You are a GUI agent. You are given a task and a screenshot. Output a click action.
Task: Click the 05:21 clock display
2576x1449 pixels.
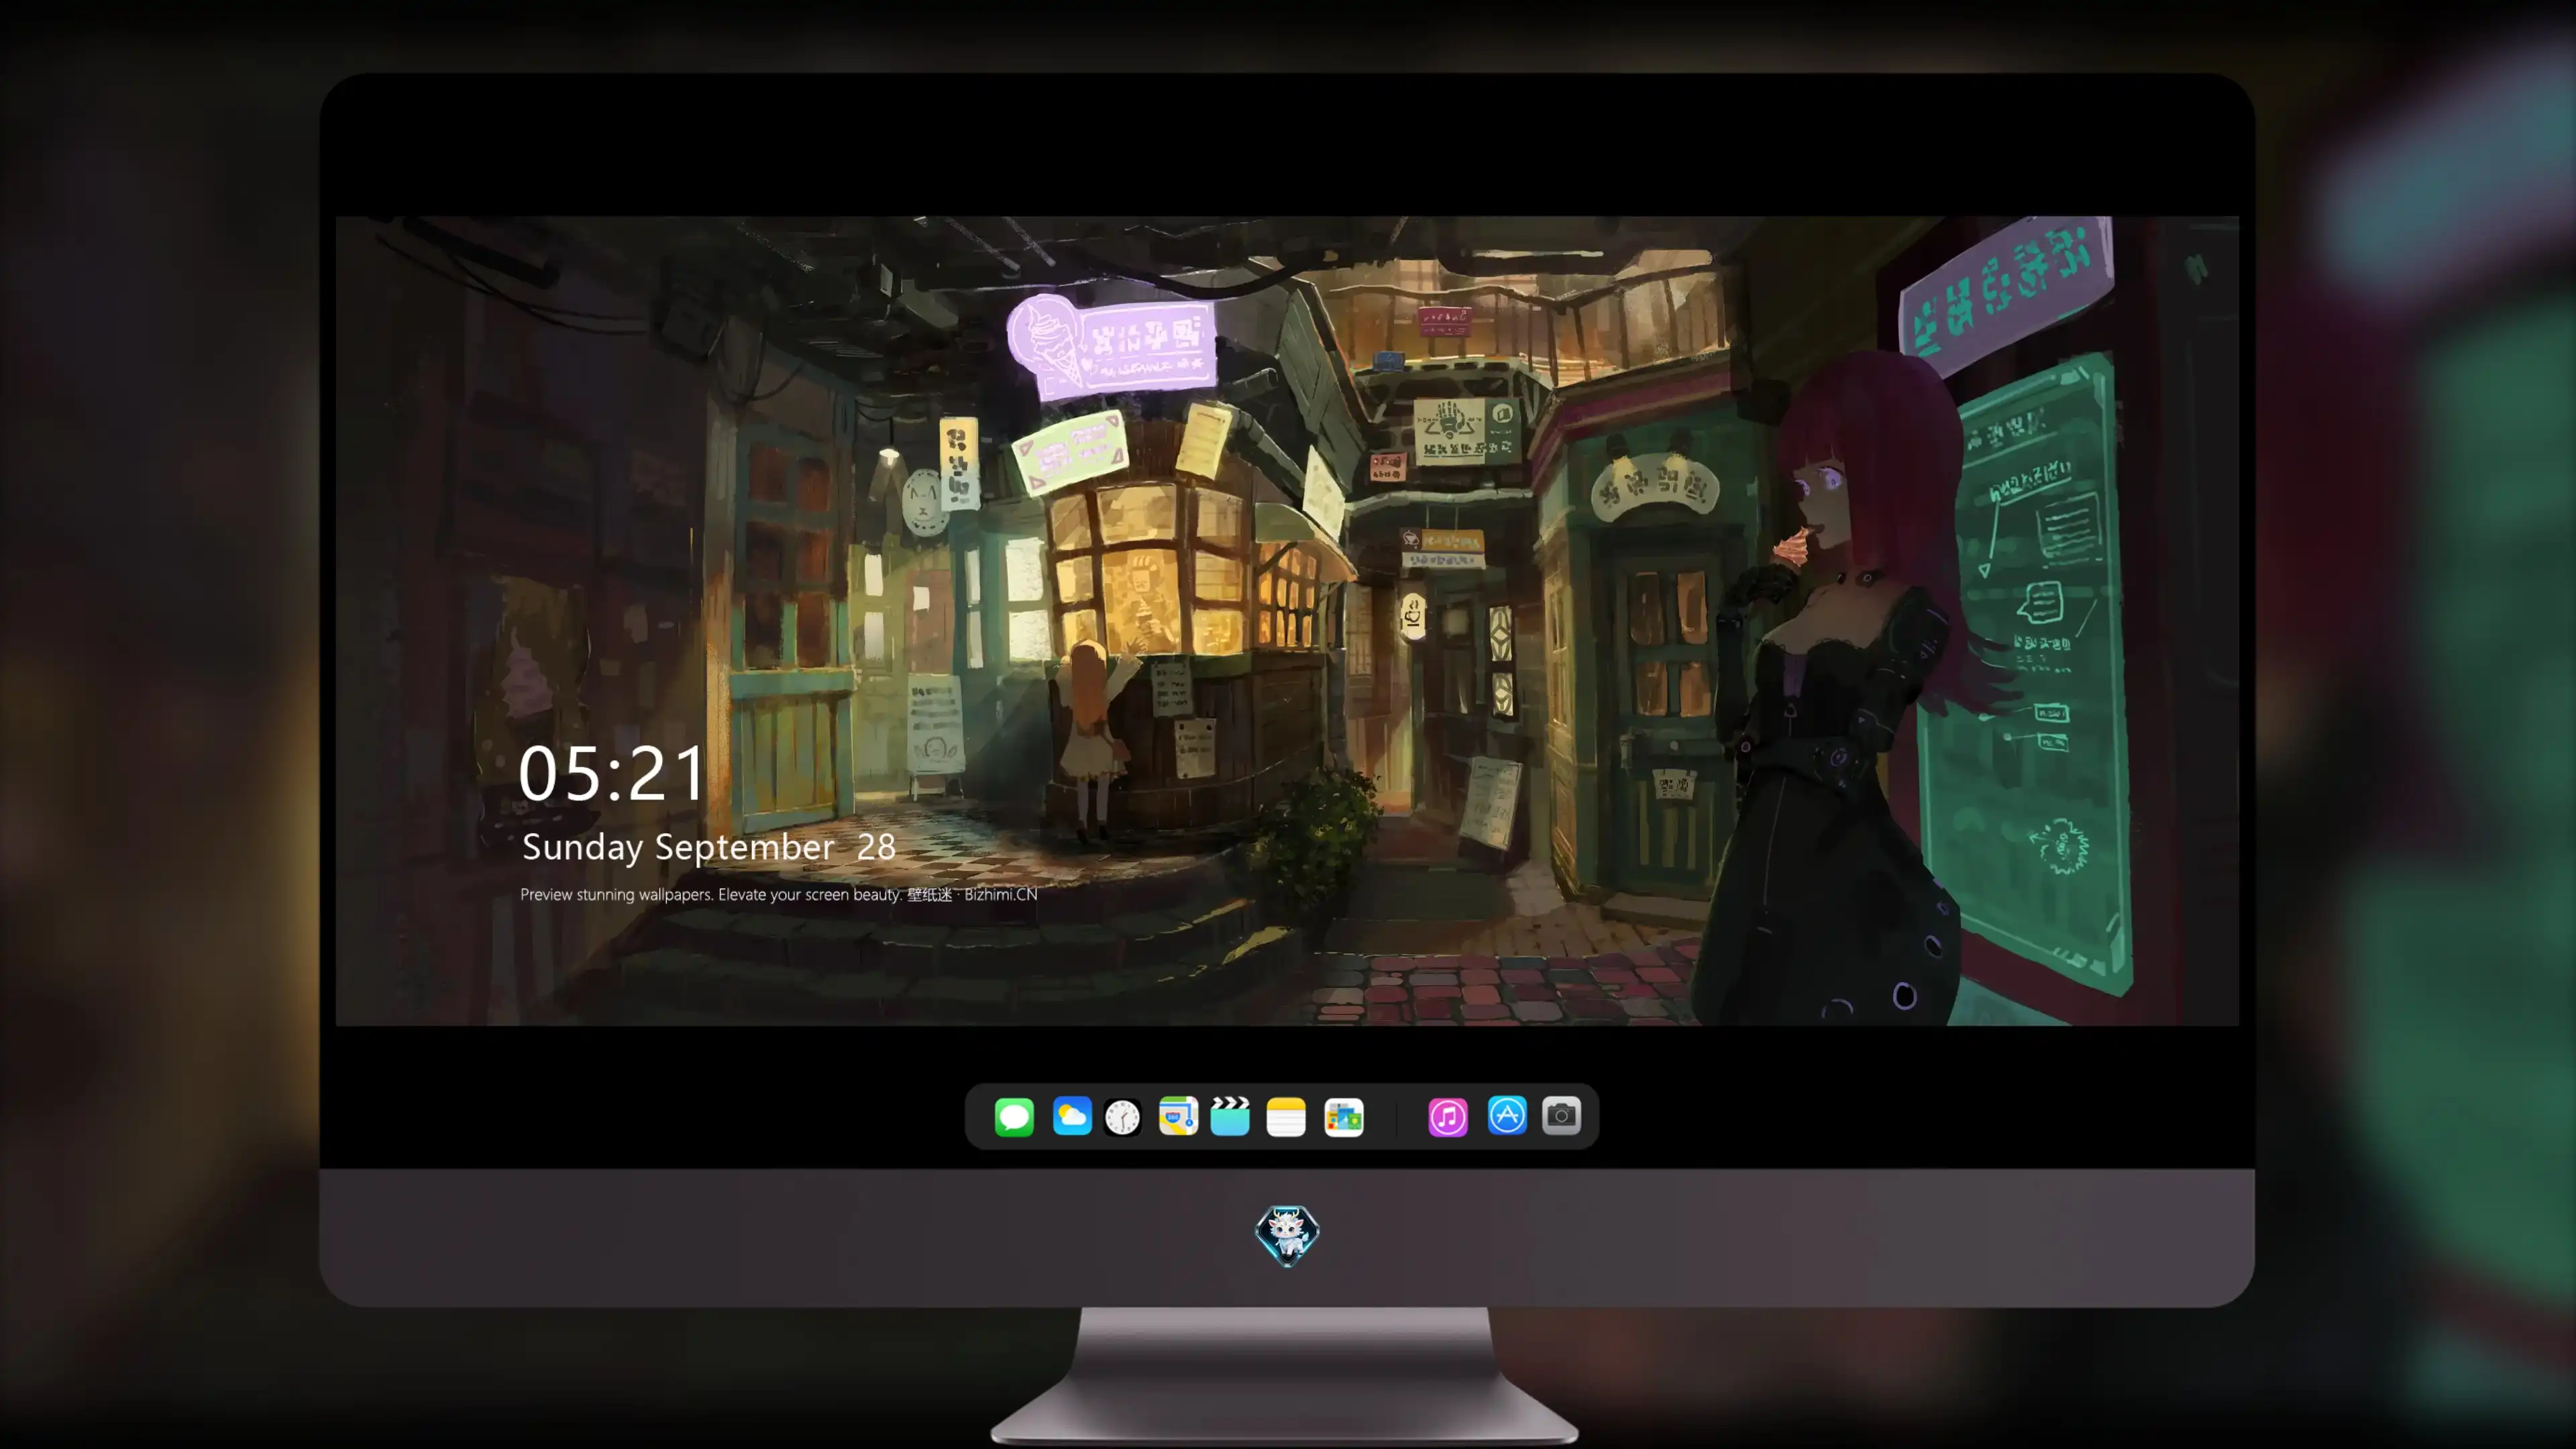tap(611, 774)
